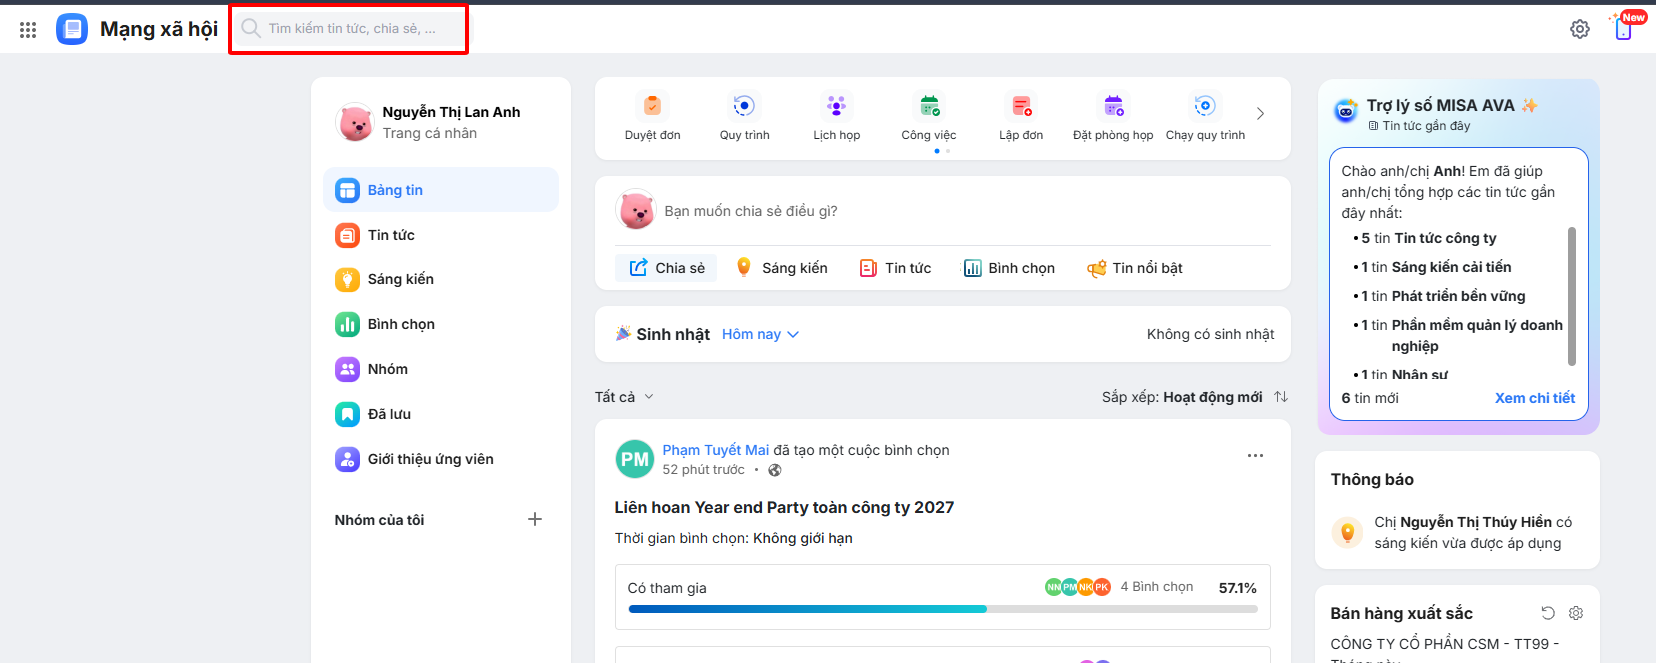
Task: Add a new group with plus icon
Action: point(535,519)
